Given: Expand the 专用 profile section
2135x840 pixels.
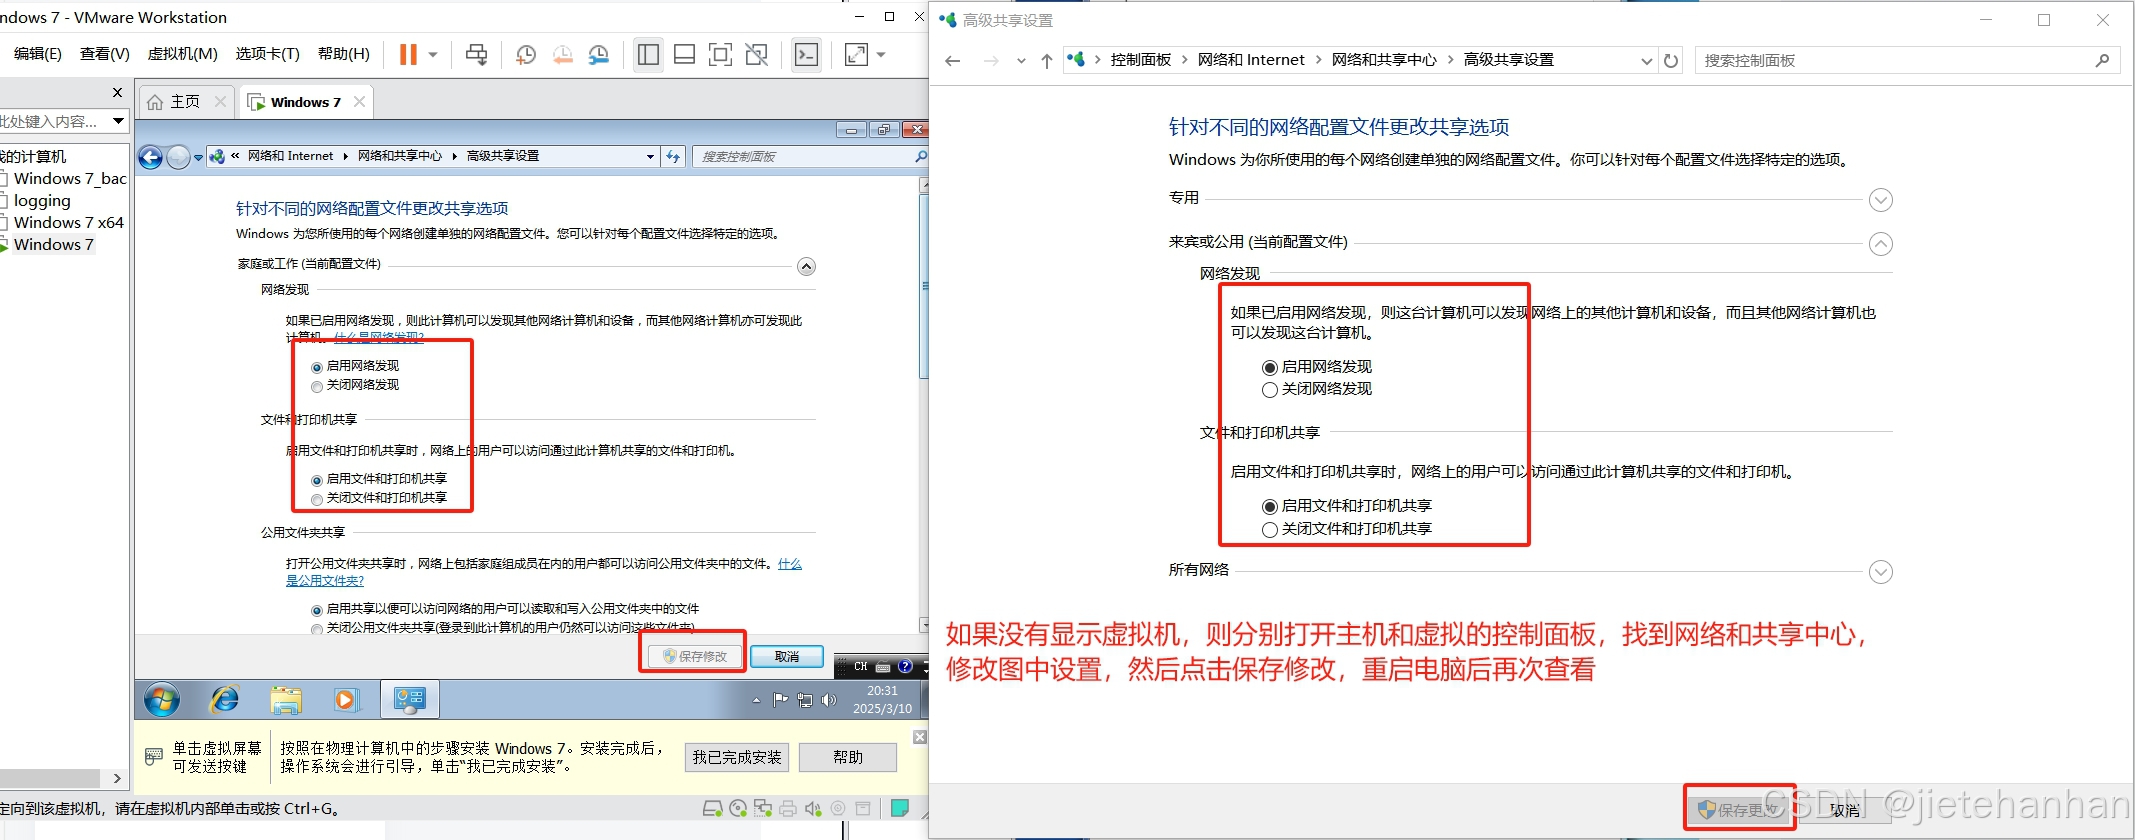Looking at the screenshot, I should (x=1881, y=200).
